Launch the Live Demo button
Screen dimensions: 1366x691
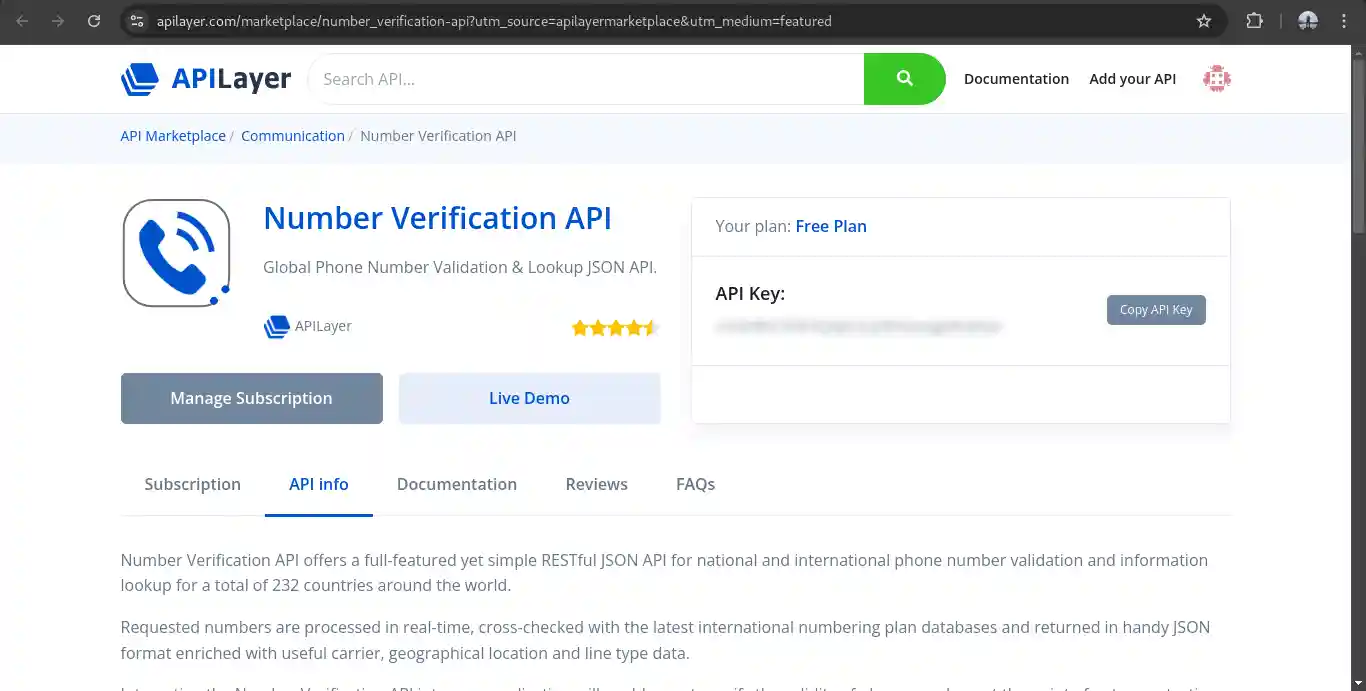point(529,398)
